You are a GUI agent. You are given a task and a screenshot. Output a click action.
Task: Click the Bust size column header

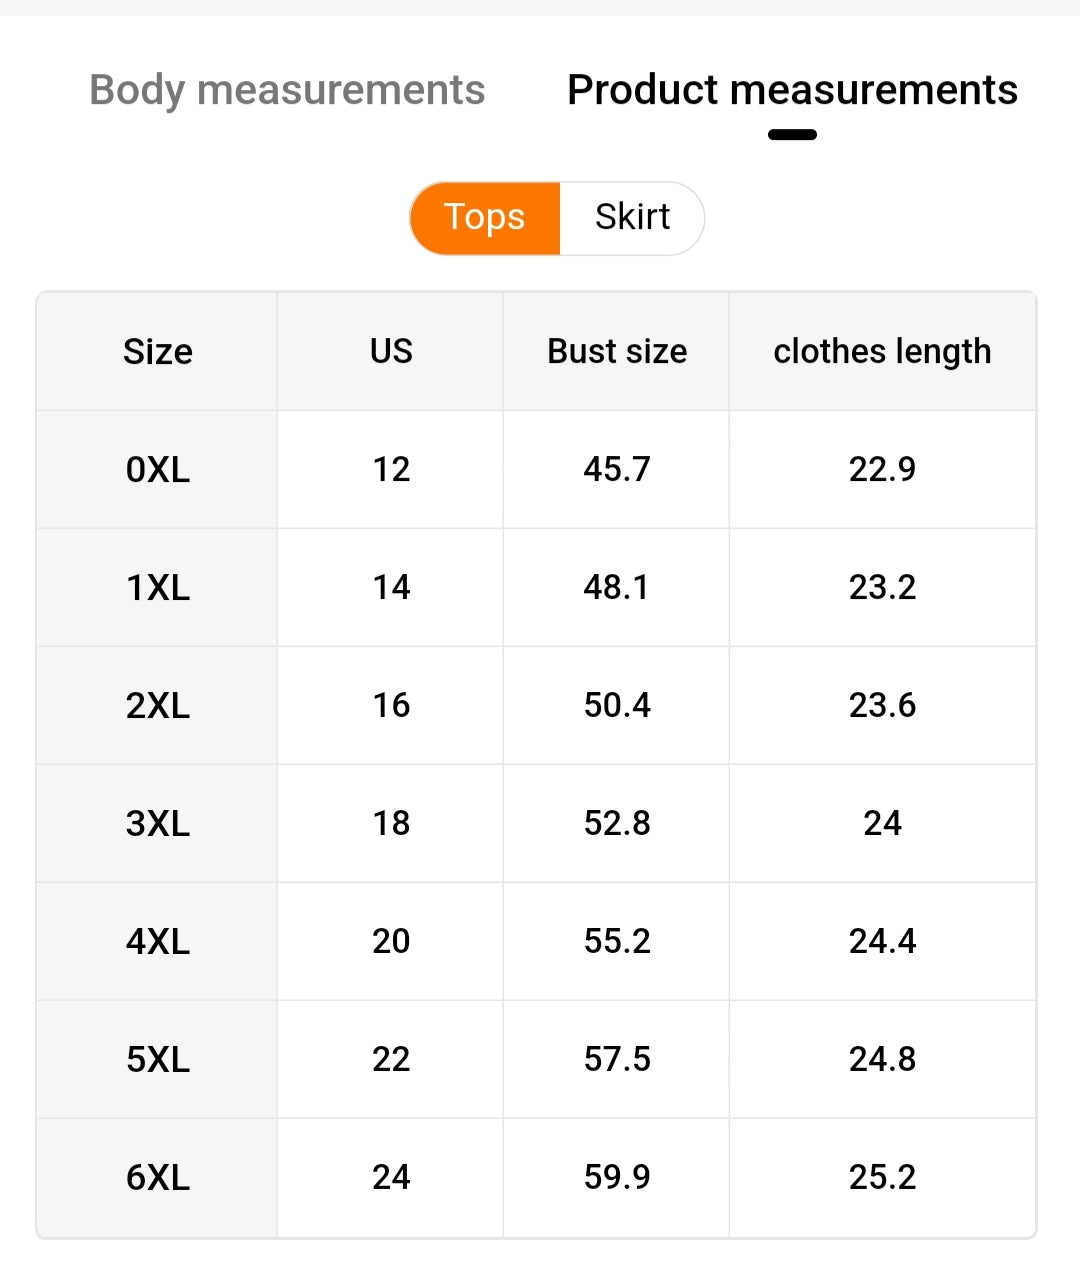pyautogui.click(x=617, y=352)
